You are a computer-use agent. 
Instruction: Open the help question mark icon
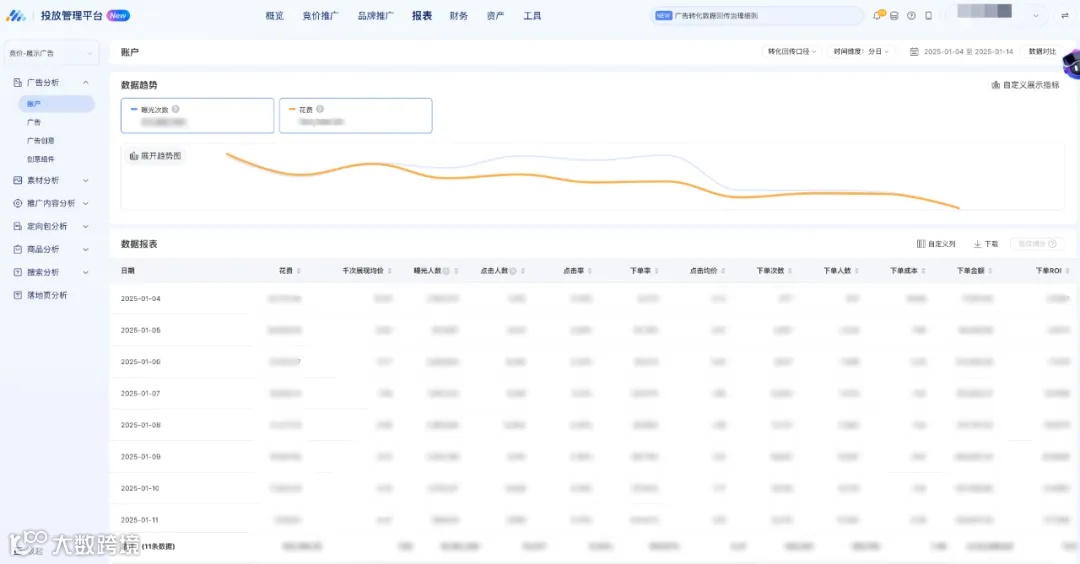click(x=911, y=15)
